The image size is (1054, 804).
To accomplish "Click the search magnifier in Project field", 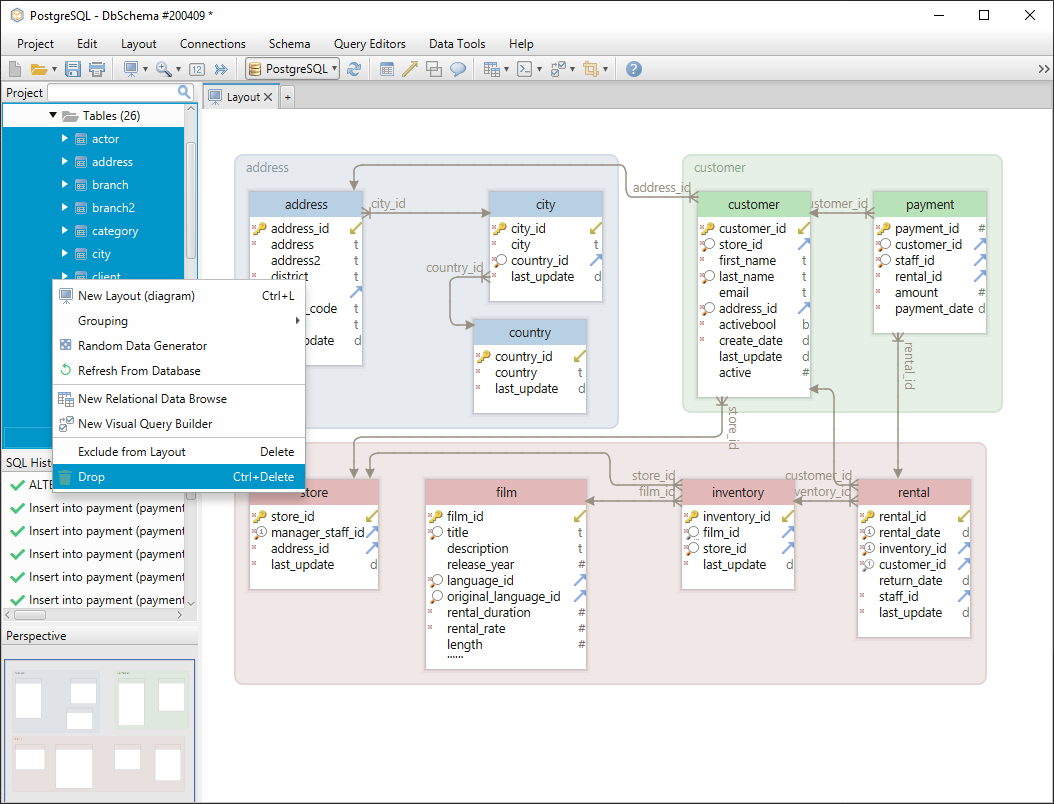I will point(184,91).
